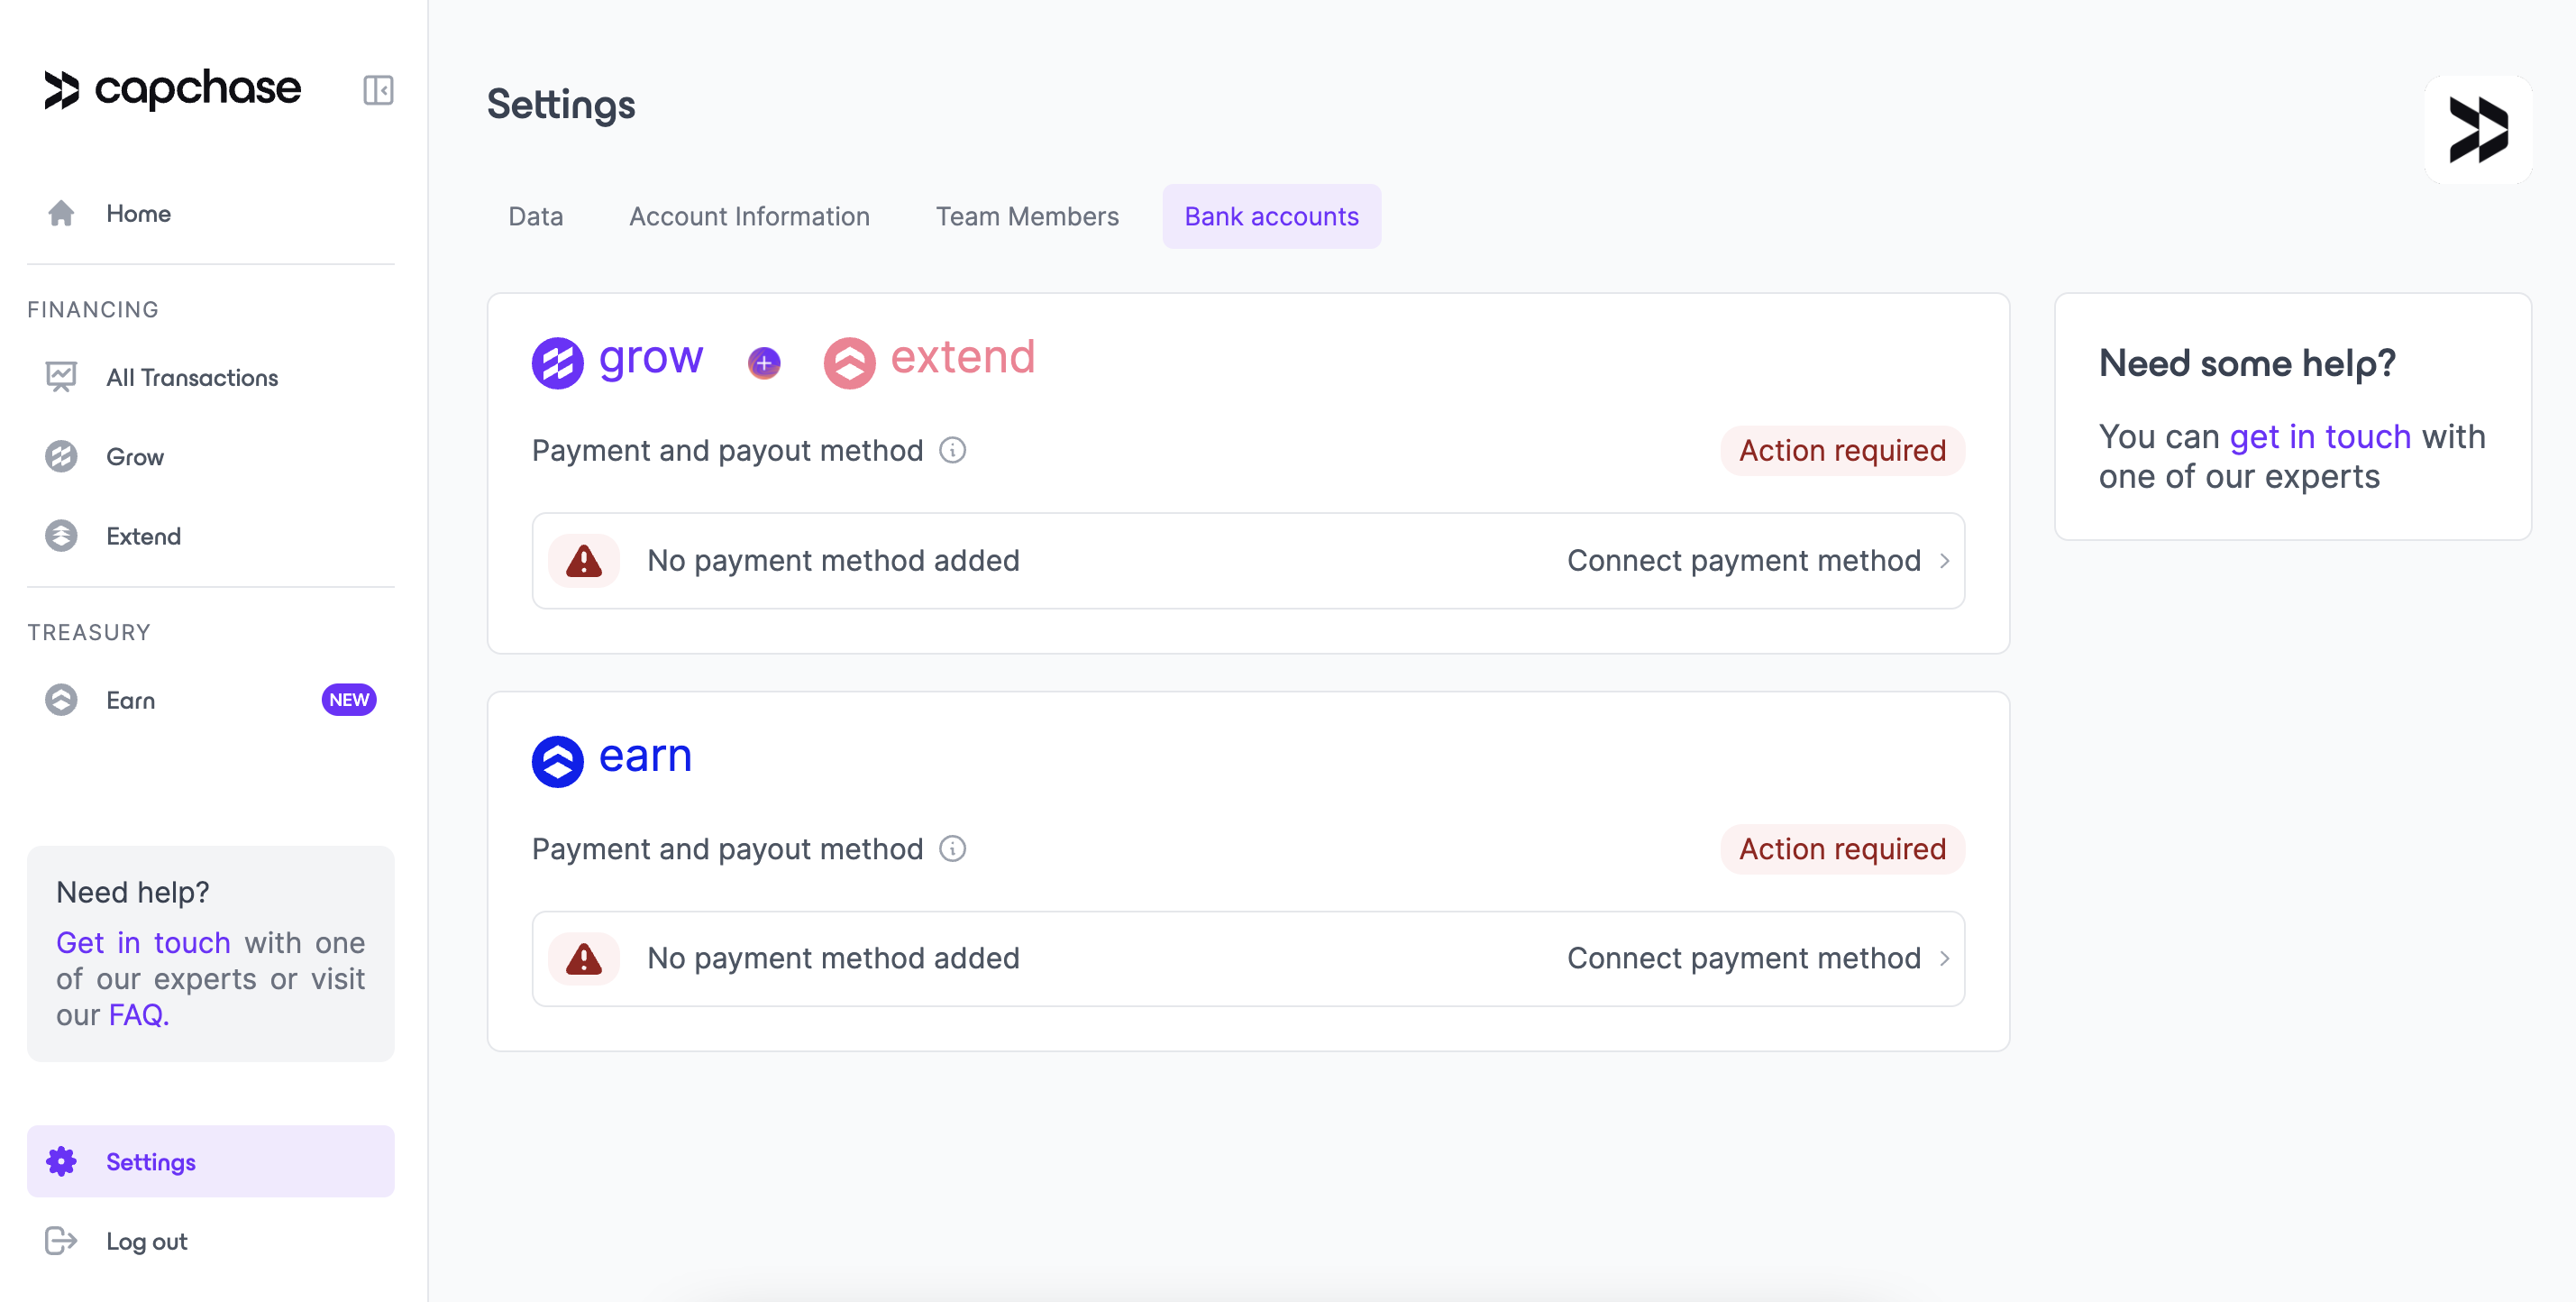Select the Bank accounts tab
Image resolution: width=2576 pixels, height=1302 pixels.
[x=1271, y=216]
